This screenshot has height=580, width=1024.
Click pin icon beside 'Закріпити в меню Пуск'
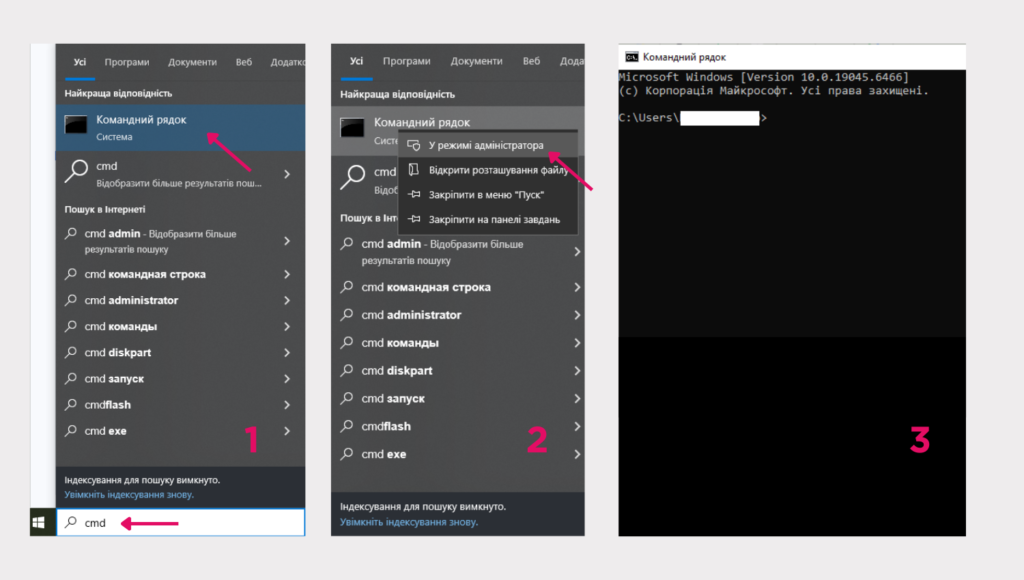point(414,194)
